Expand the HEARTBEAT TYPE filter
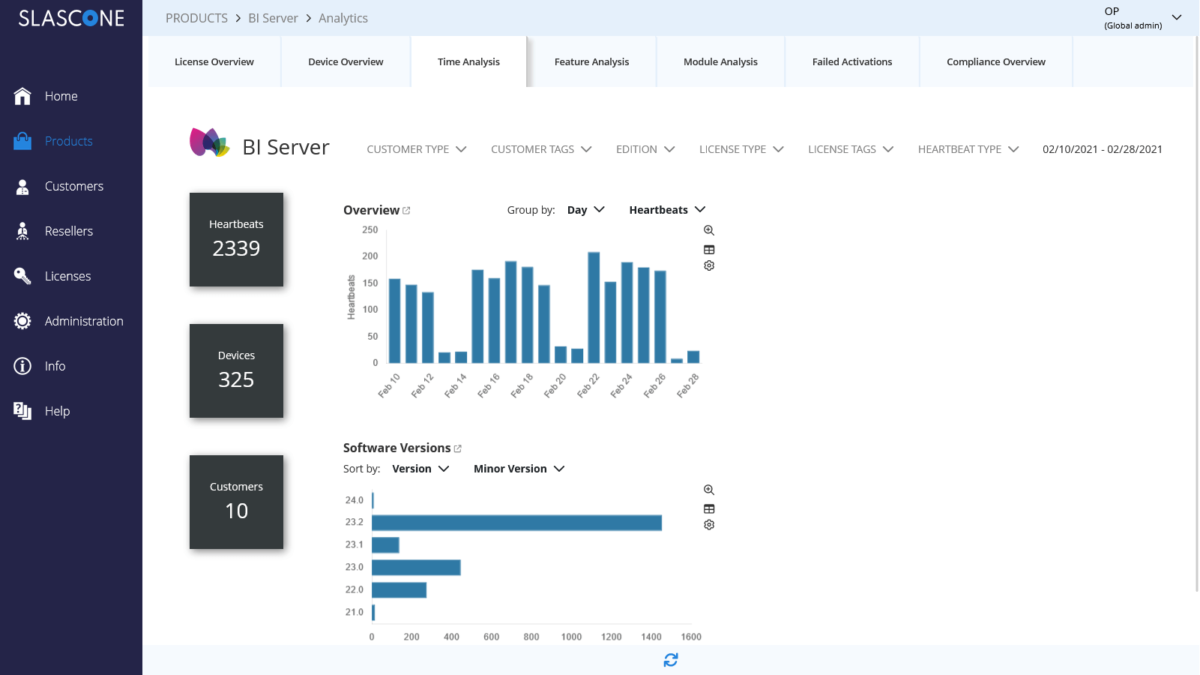Image resolution: width=1200 pixels, height=675 pixels. point(967,148)
